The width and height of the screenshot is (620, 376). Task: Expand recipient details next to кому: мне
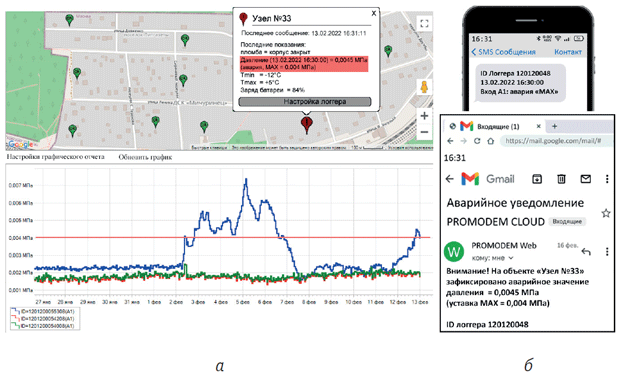click(511, 258)
